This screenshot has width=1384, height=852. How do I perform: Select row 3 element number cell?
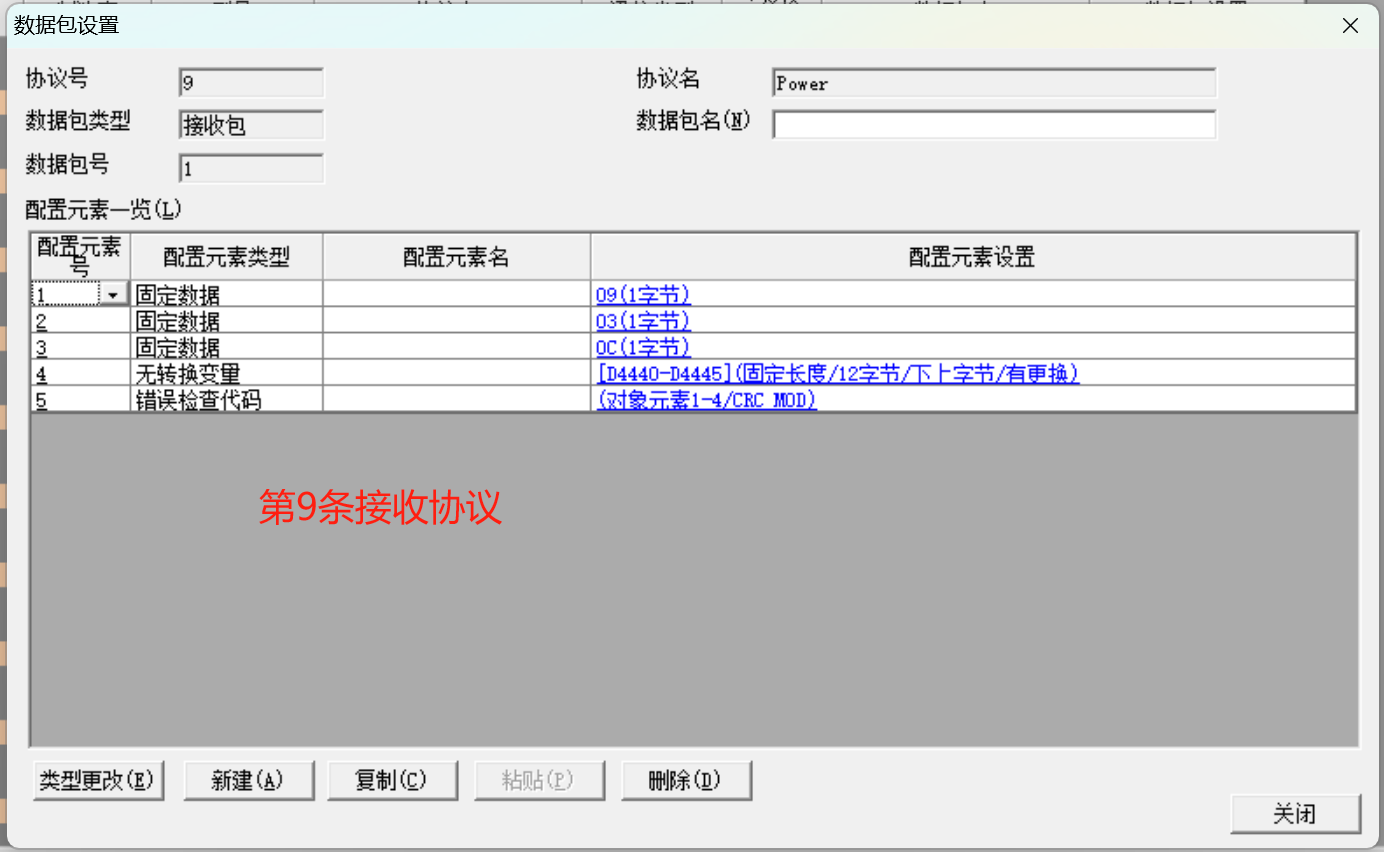[x=80, y=347]
